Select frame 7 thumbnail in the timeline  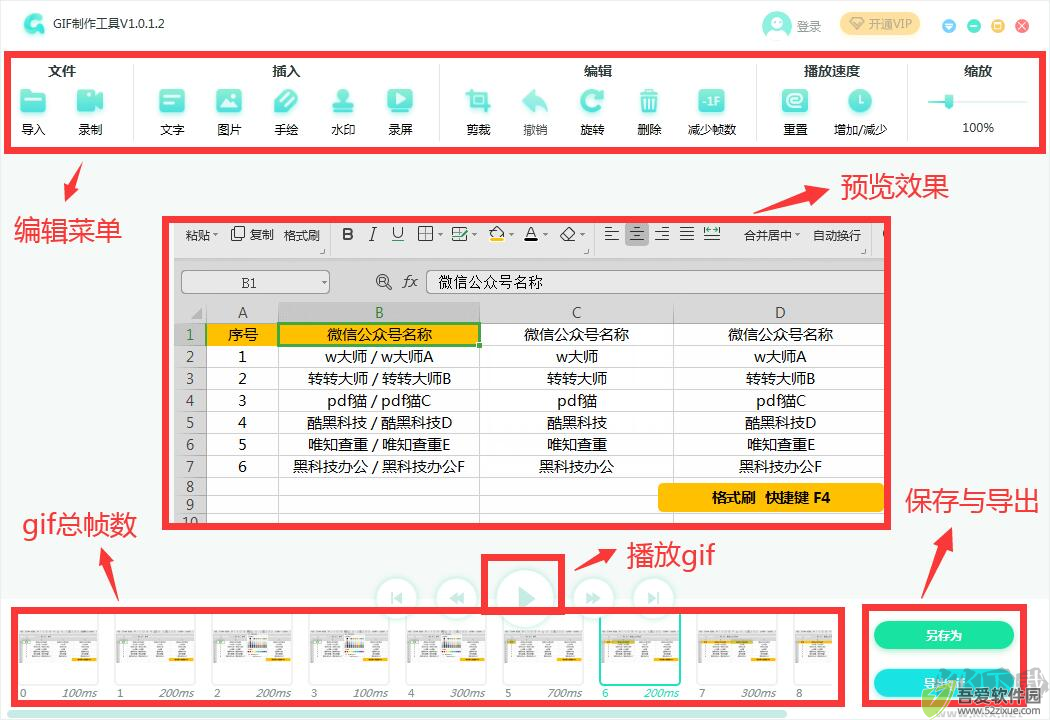[737, 648]
